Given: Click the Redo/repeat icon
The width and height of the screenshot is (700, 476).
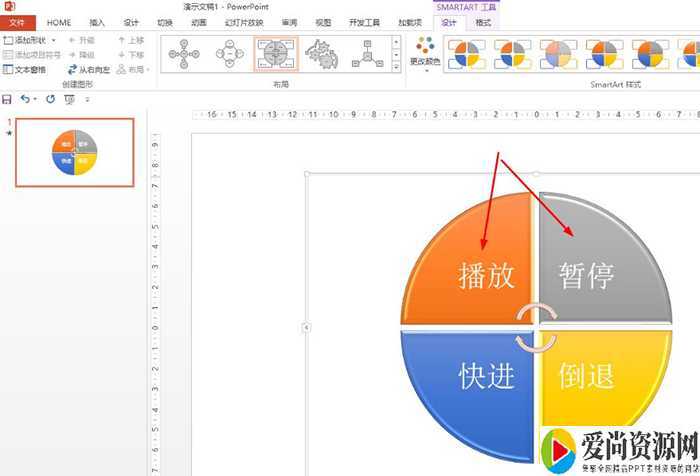Looking at the screenshot, I should [50, 100].
